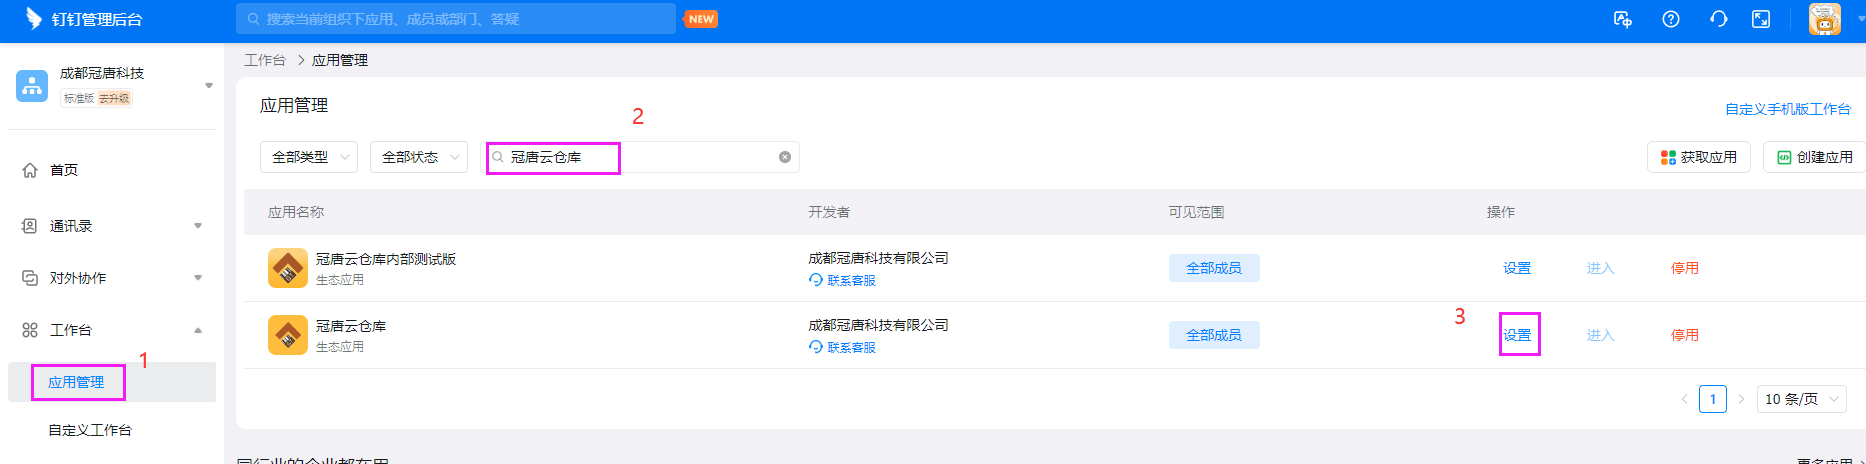Open 对外协作 menu item
Image resolution: width=1866 pixels, height=464 pixels.
78,278
